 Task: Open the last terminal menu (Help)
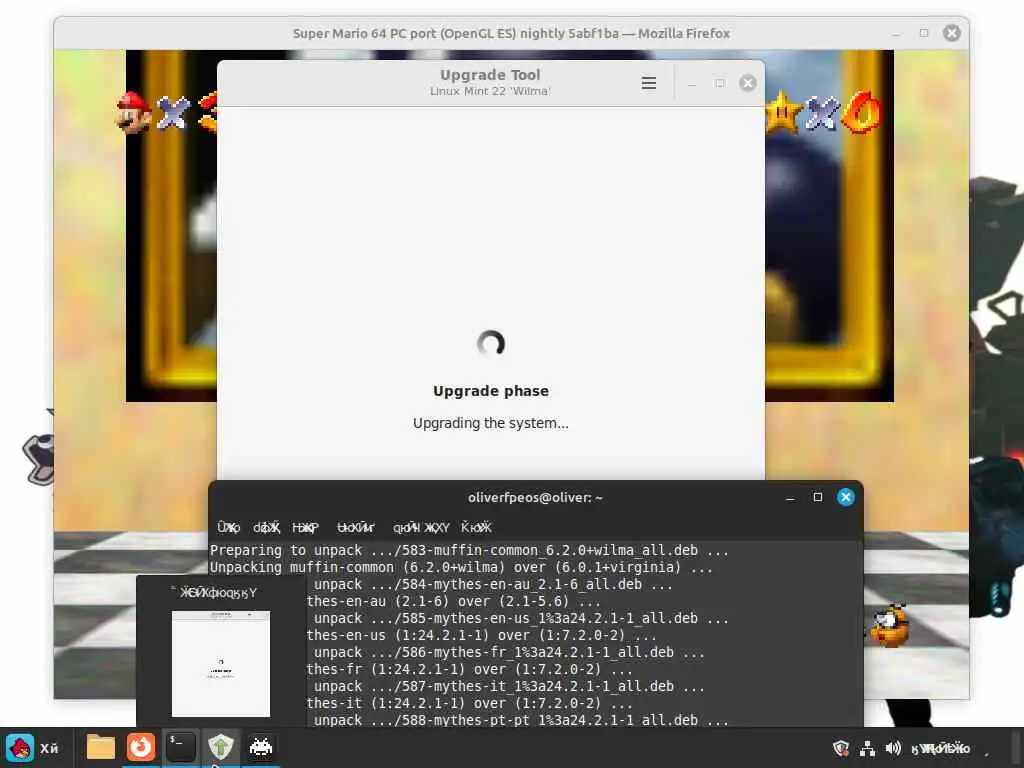coord(476,527)
